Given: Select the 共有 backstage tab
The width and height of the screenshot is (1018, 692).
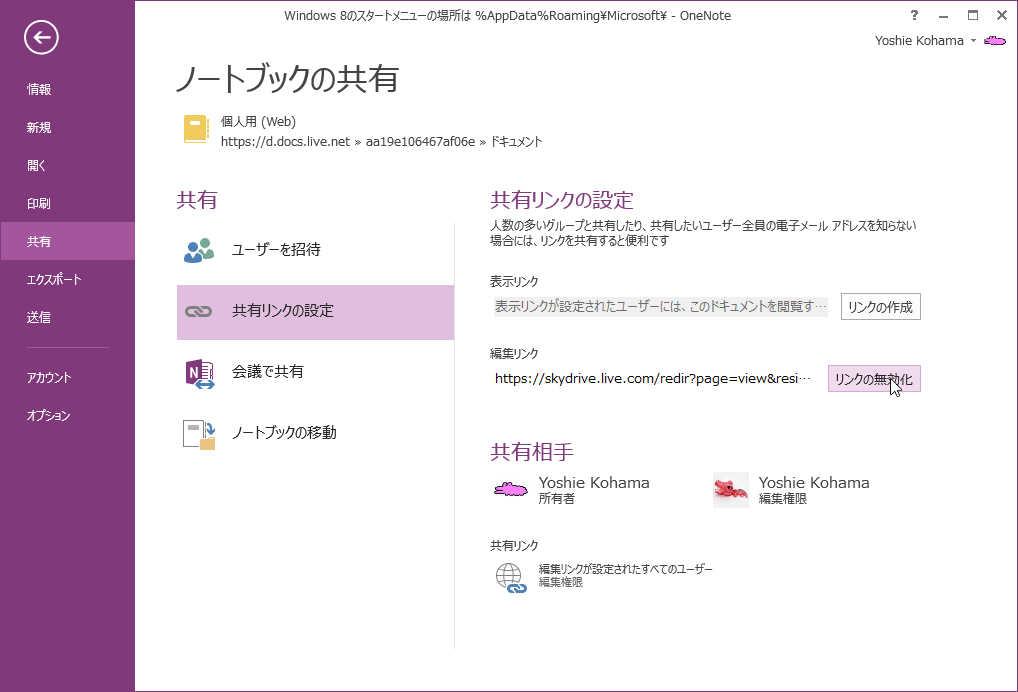Looking at the screenshot, I should pos(68,241).
